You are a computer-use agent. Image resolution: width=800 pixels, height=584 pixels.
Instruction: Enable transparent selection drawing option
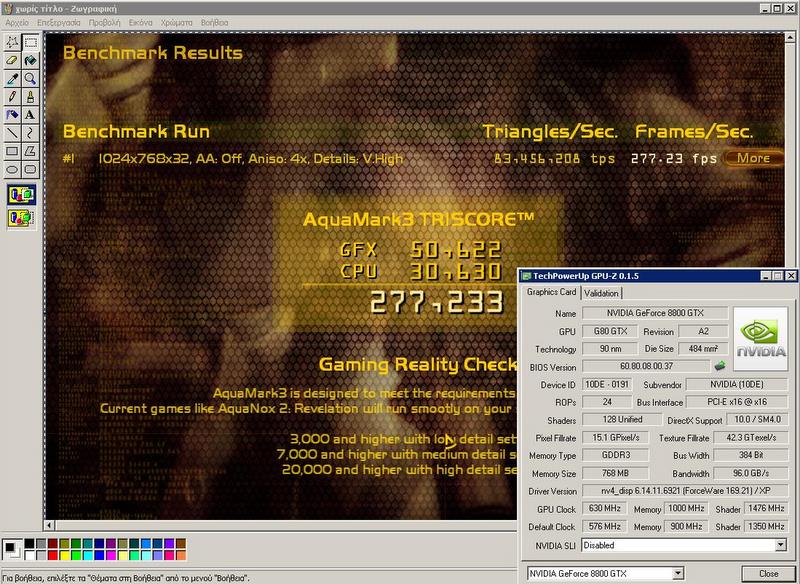21,218
